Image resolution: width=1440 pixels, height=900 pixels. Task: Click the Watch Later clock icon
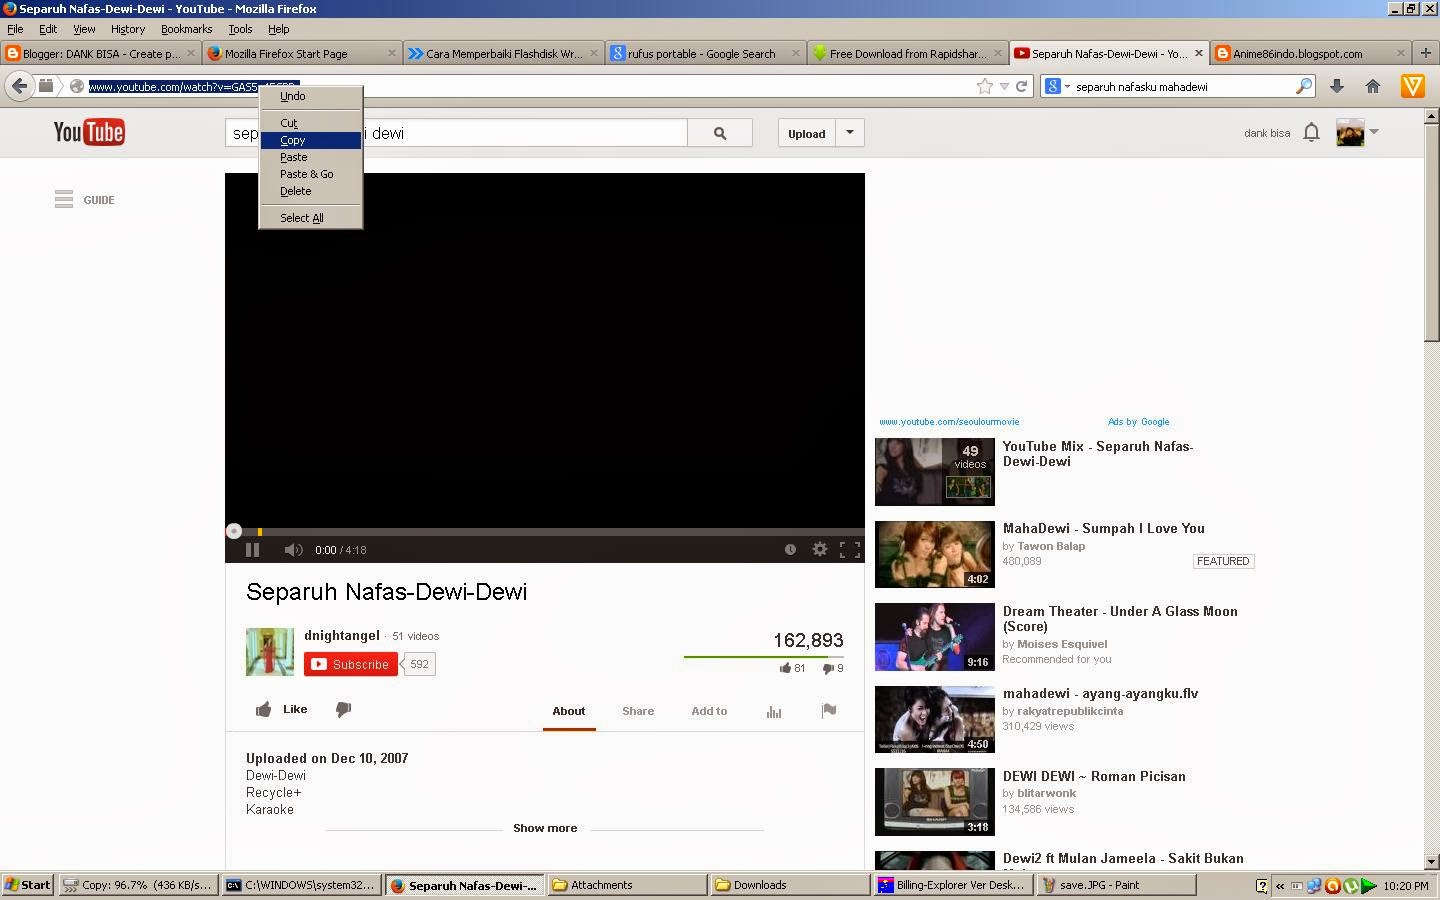pos(790,549)
